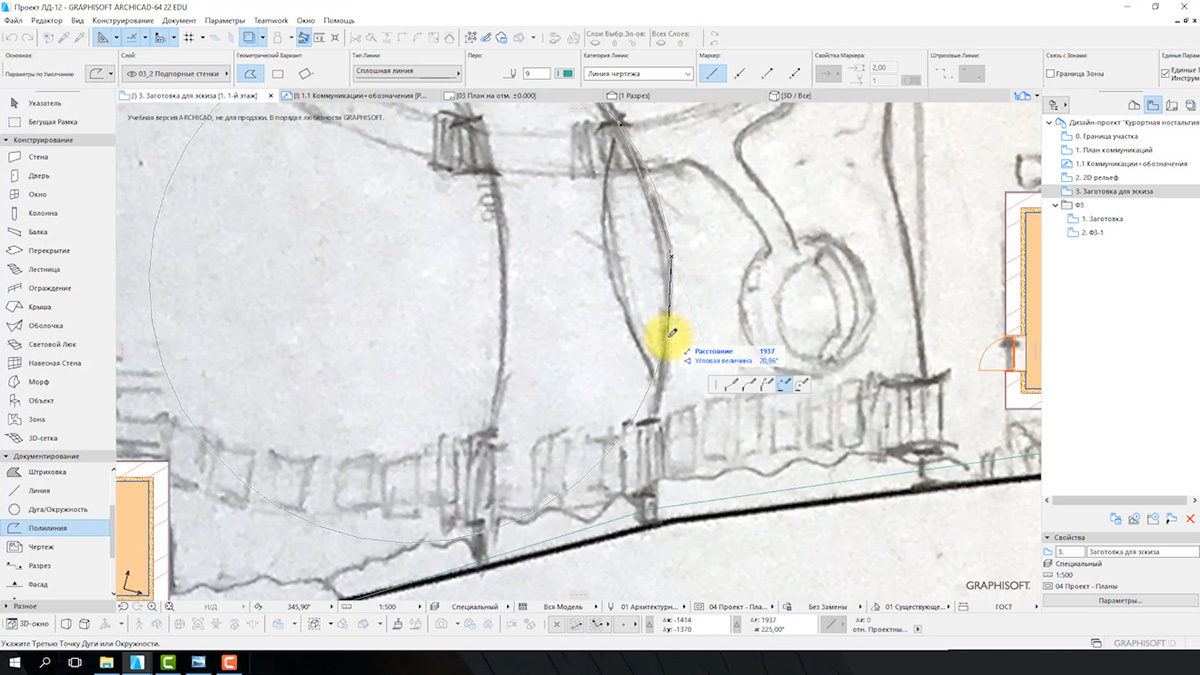Click the pen number field showing 9
1200x675 pixels.
[x=537, y=74]
